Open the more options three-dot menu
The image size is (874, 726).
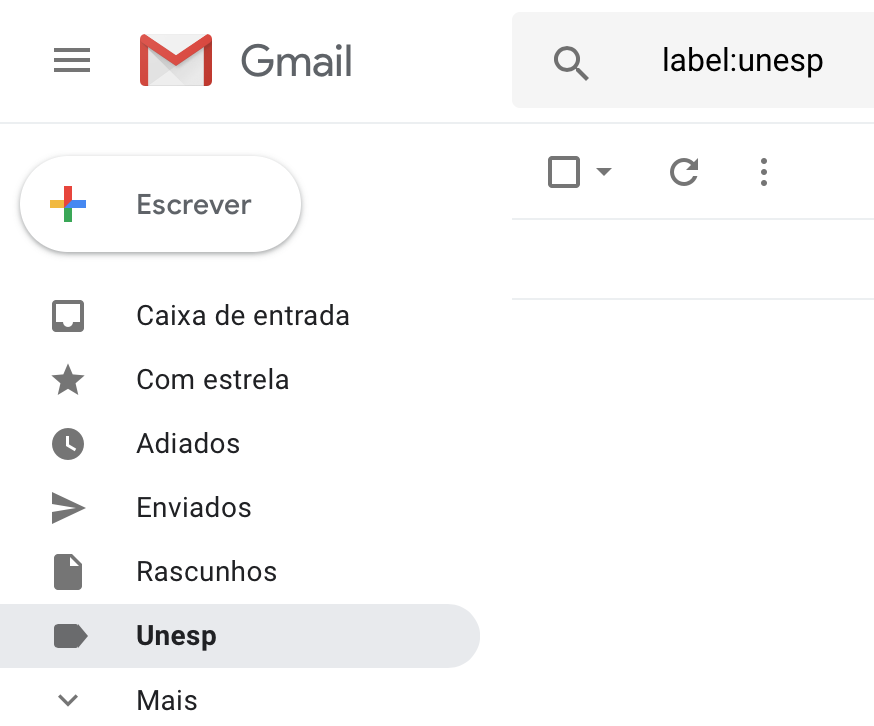click(x=764, y=172)
